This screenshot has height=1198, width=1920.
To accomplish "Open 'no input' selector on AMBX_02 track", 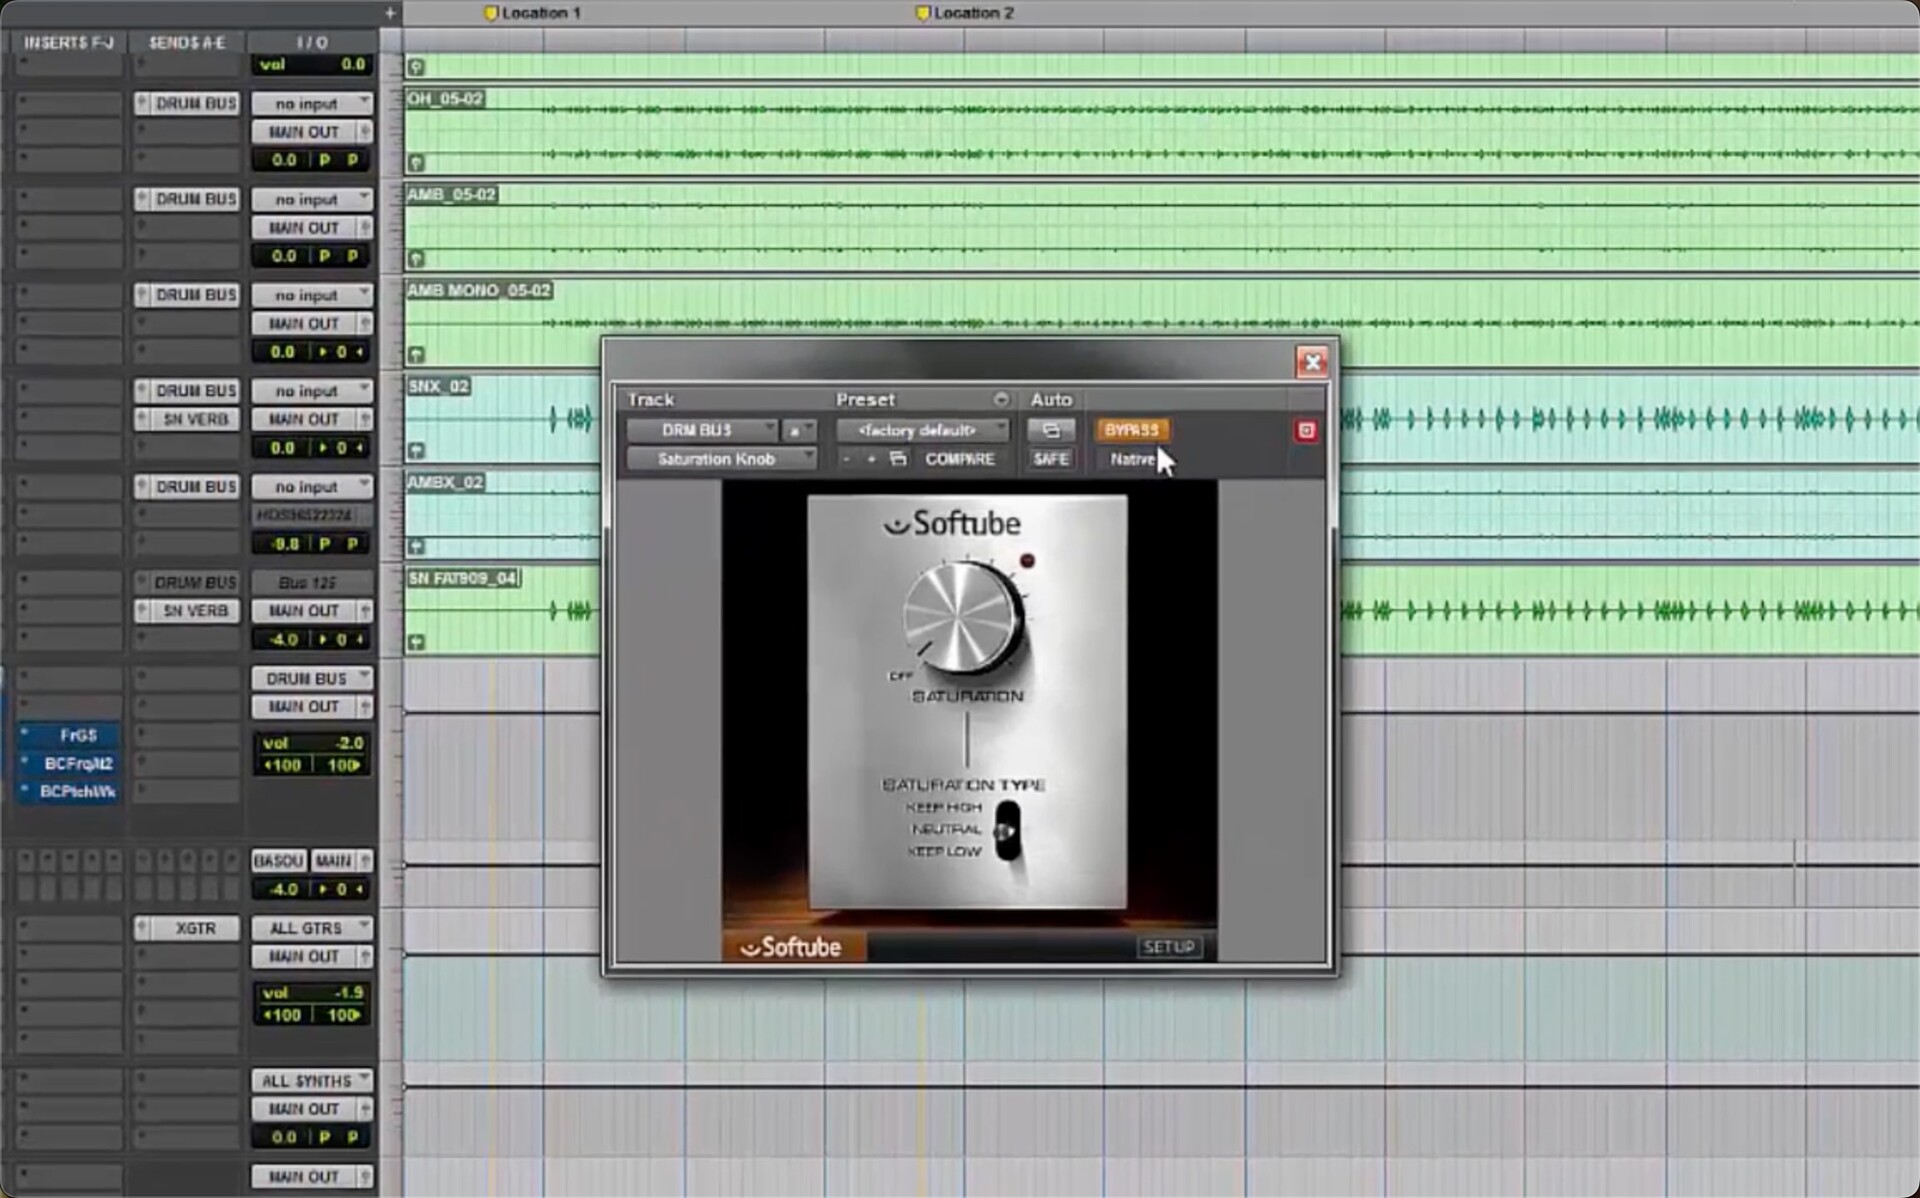I will (312, 487).
